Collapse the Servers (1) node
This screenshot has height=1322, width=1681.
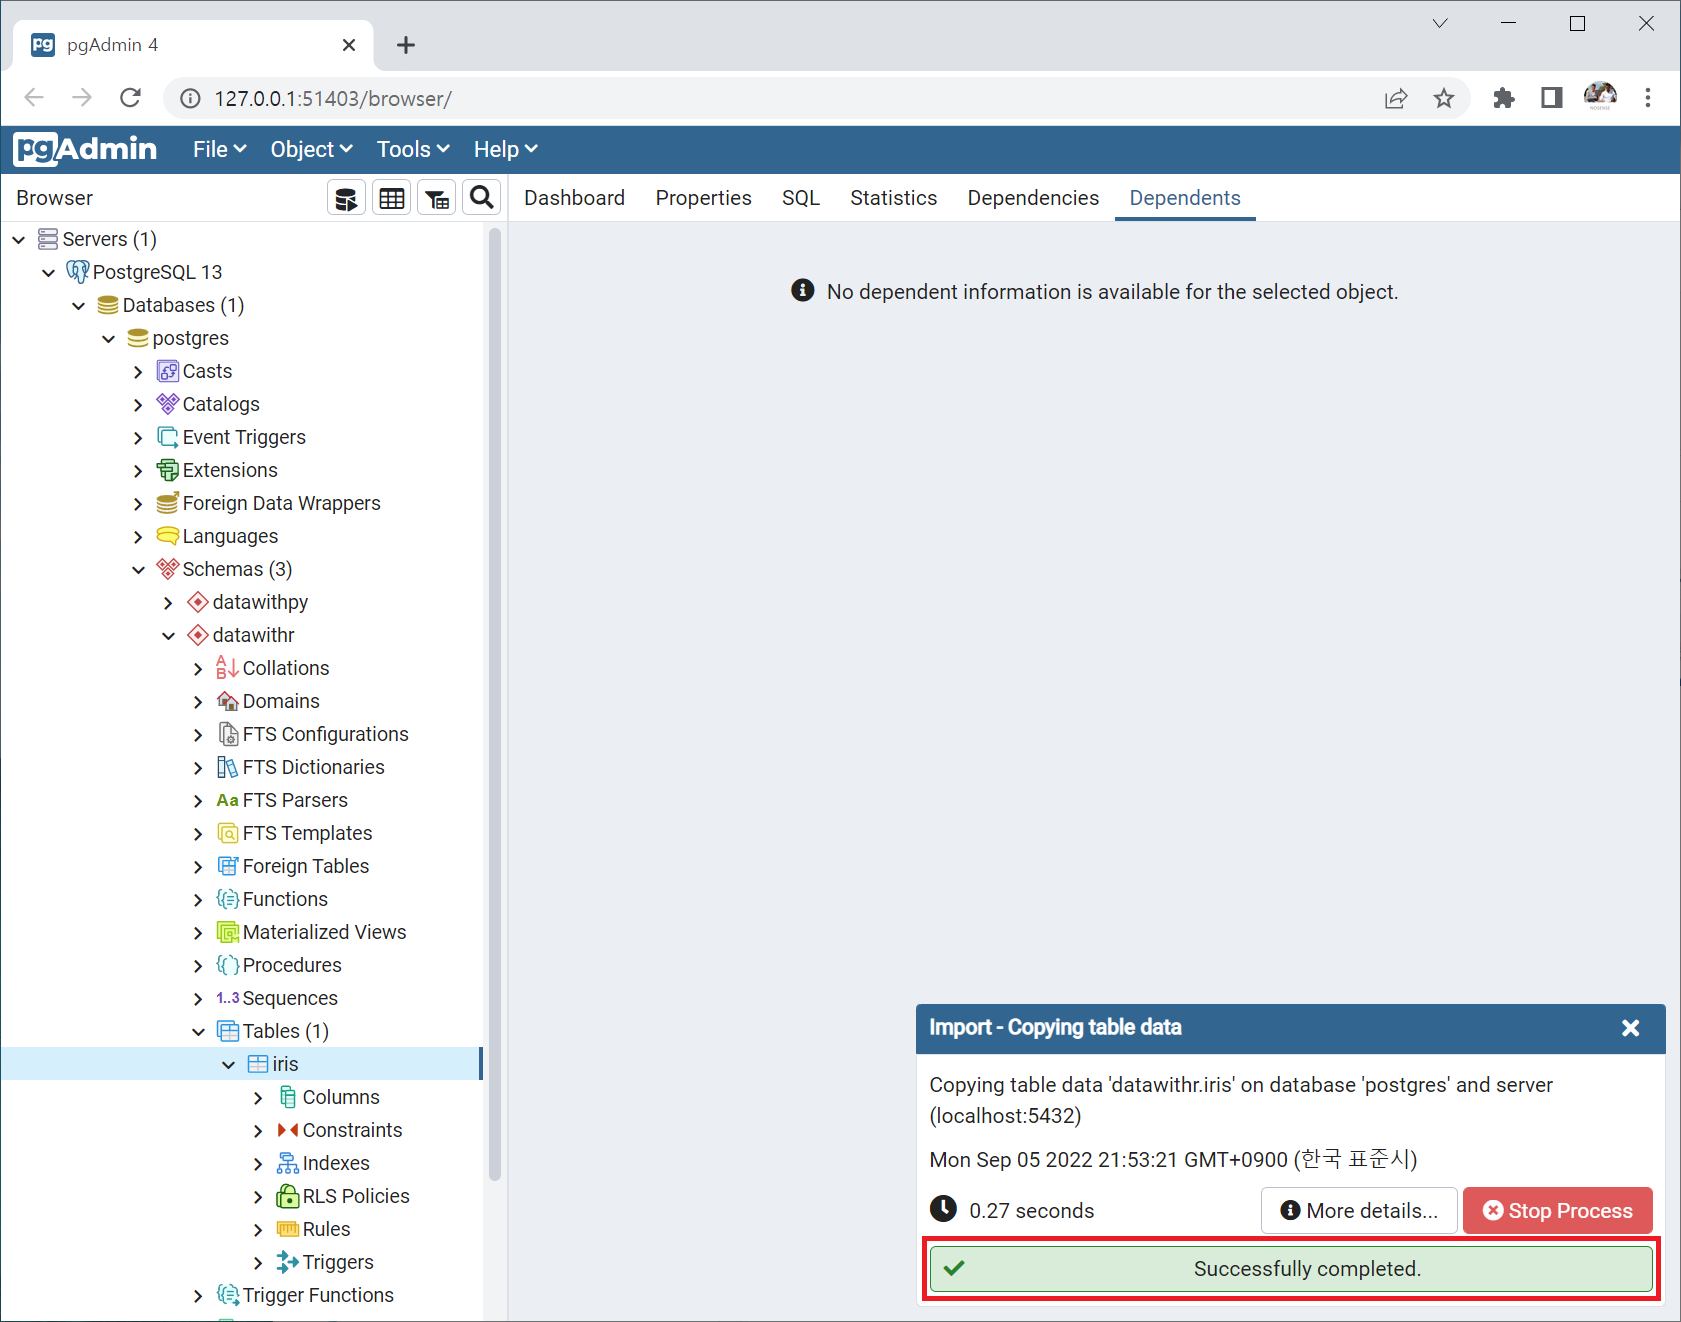coord(18,239)
